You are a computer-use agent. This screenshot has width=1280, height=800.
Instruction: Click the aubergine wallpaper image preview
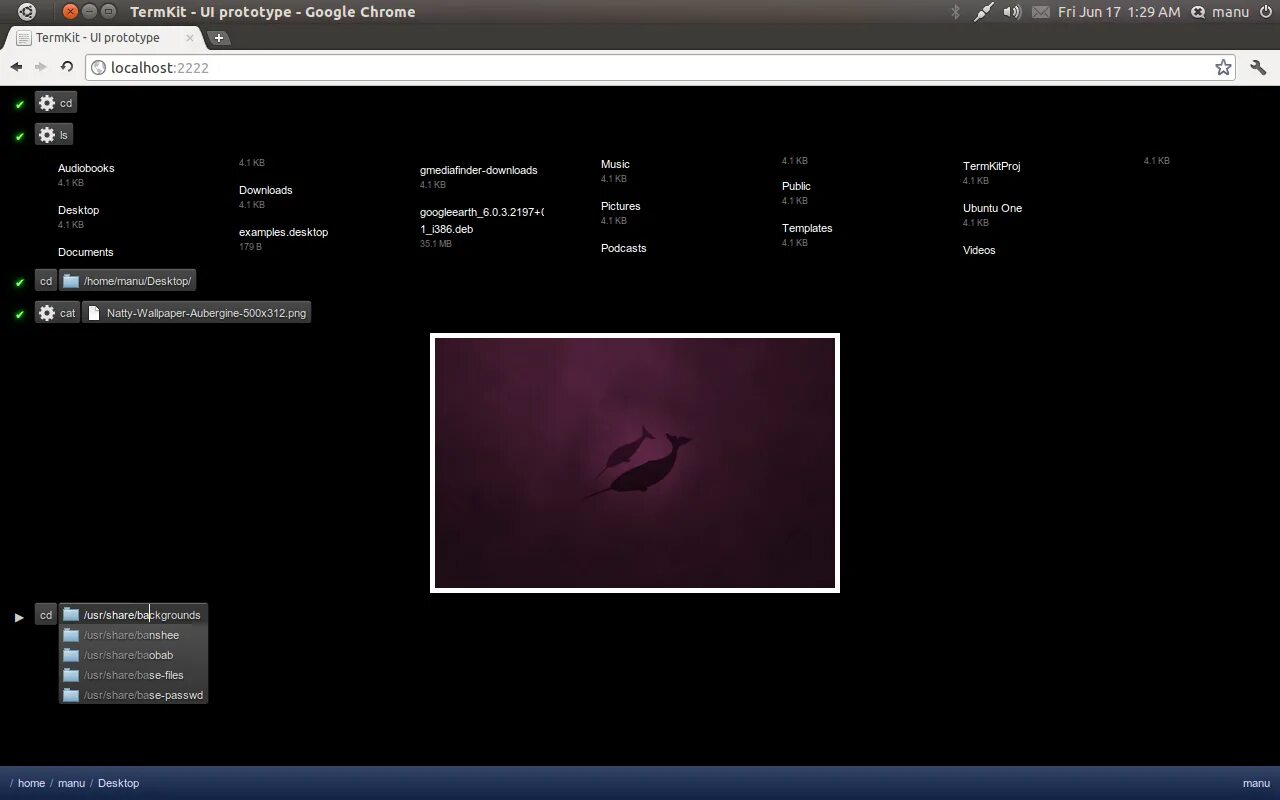[635, 463]
